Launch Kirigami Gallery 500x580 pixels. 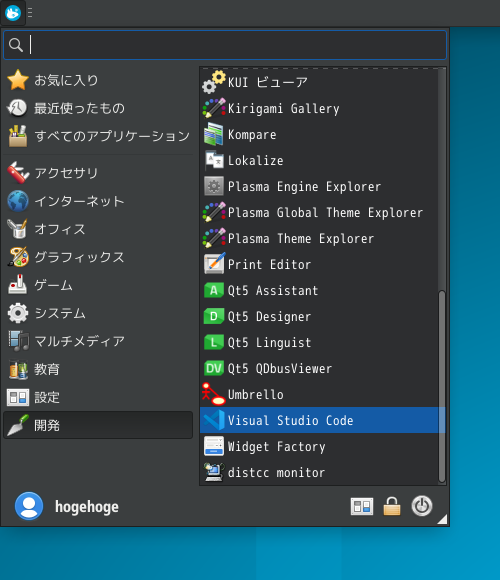click(x=320, y=108)
